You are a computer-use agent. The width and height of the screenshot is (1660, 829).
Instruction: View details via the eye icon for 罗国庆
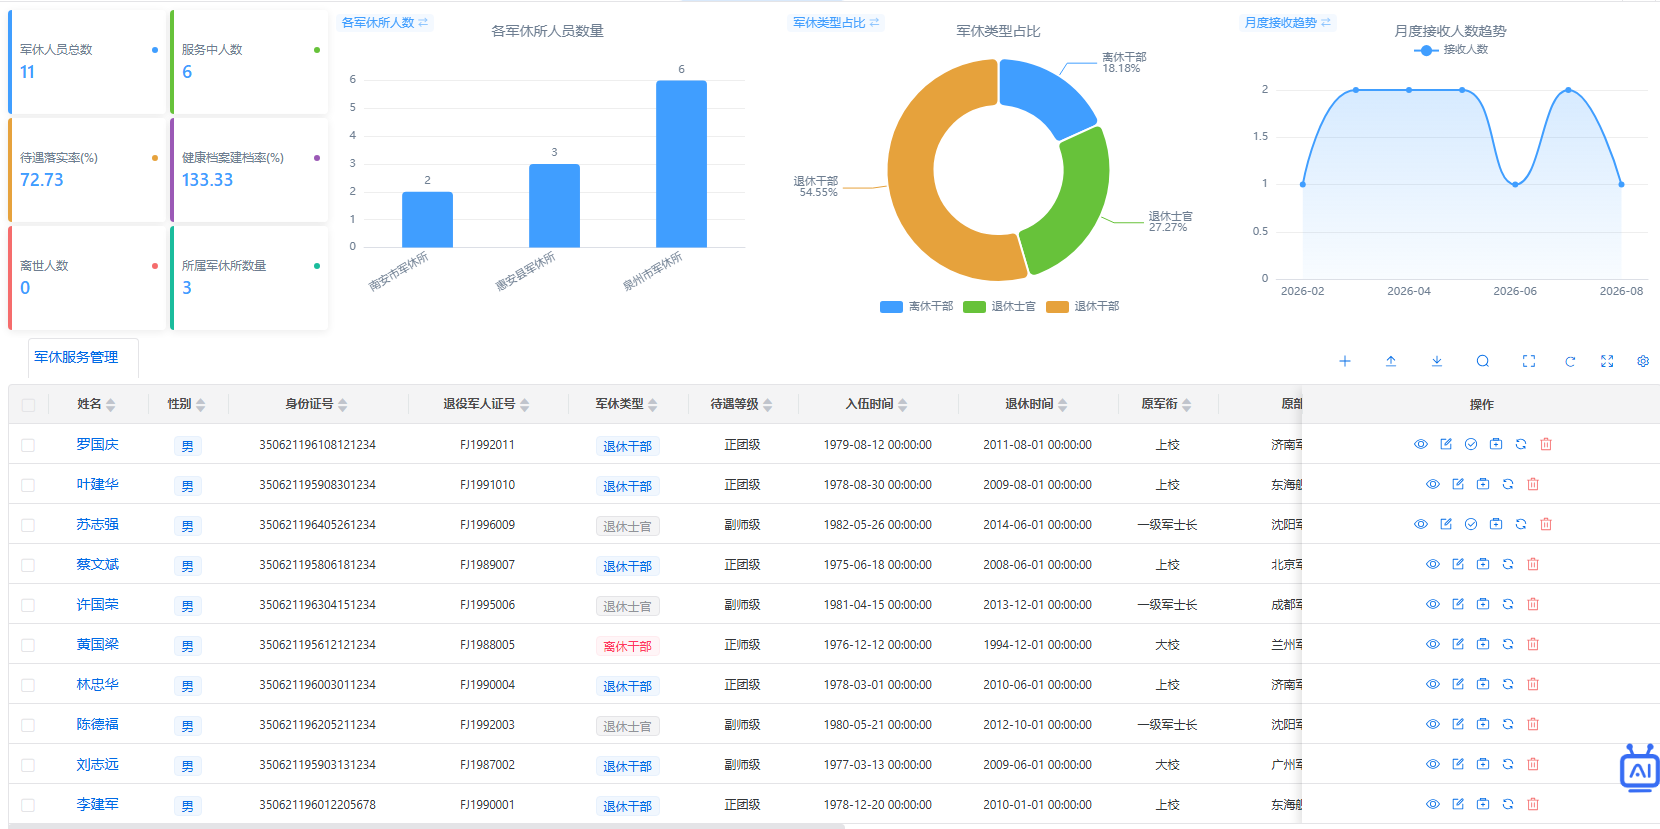(1421, 444)
